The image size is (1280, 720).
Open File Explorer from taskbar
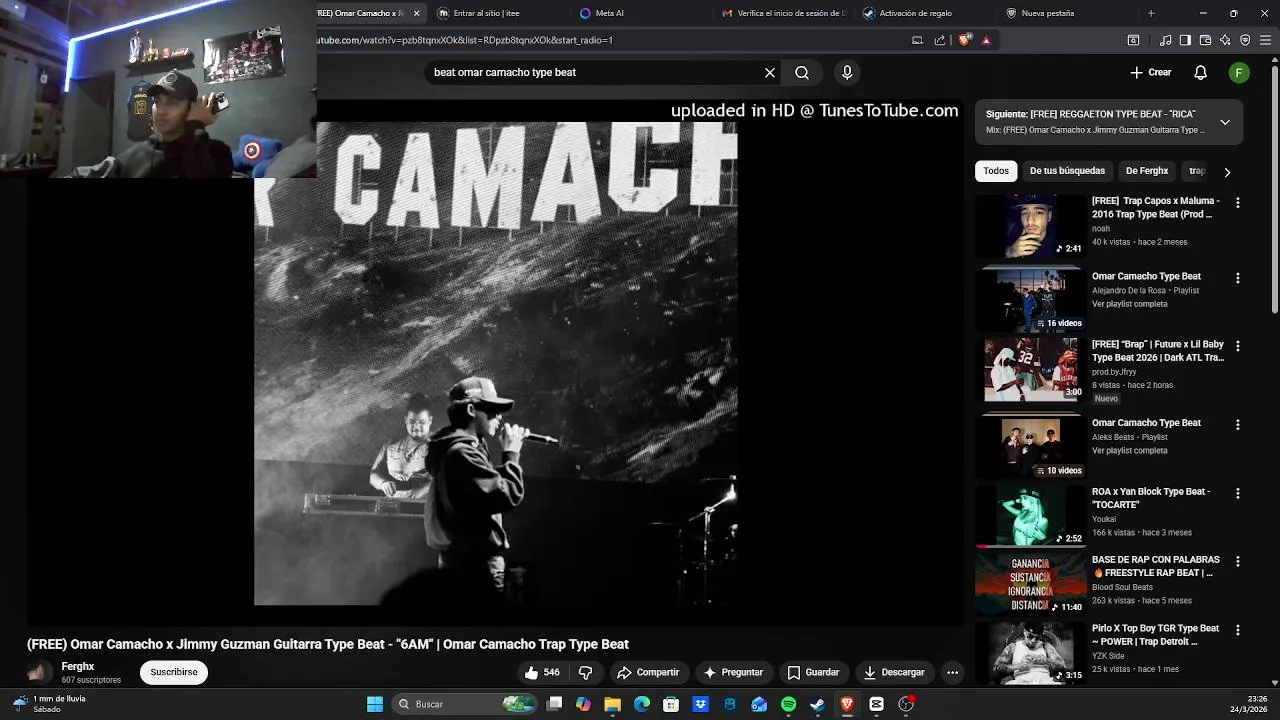coord(612,704)
